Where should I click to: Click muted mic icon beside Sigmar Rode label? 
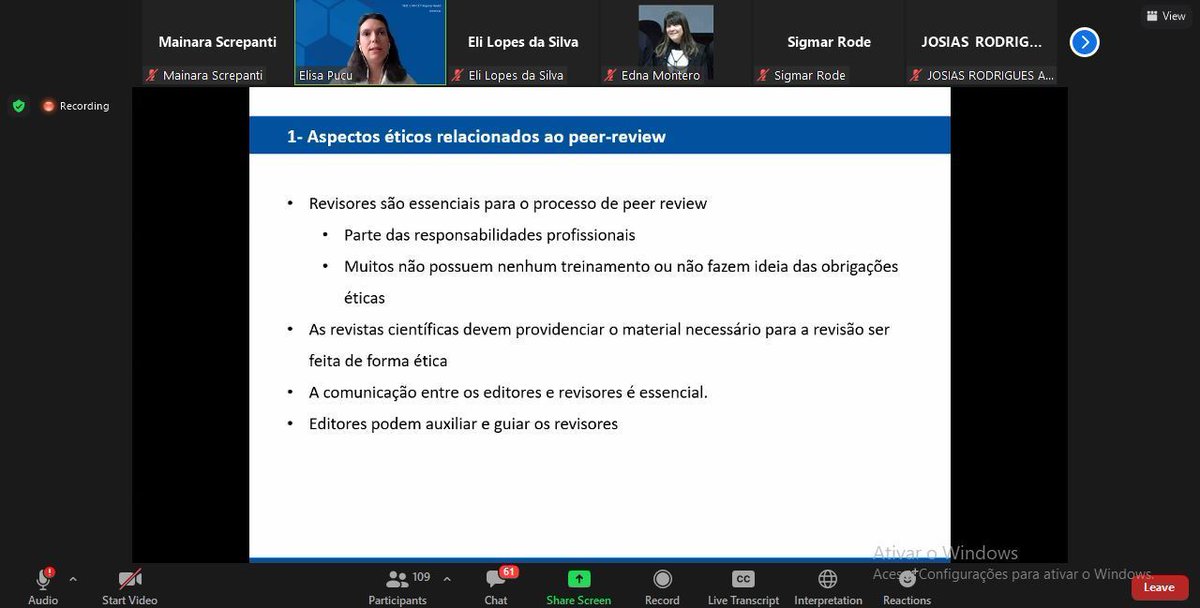764,75
